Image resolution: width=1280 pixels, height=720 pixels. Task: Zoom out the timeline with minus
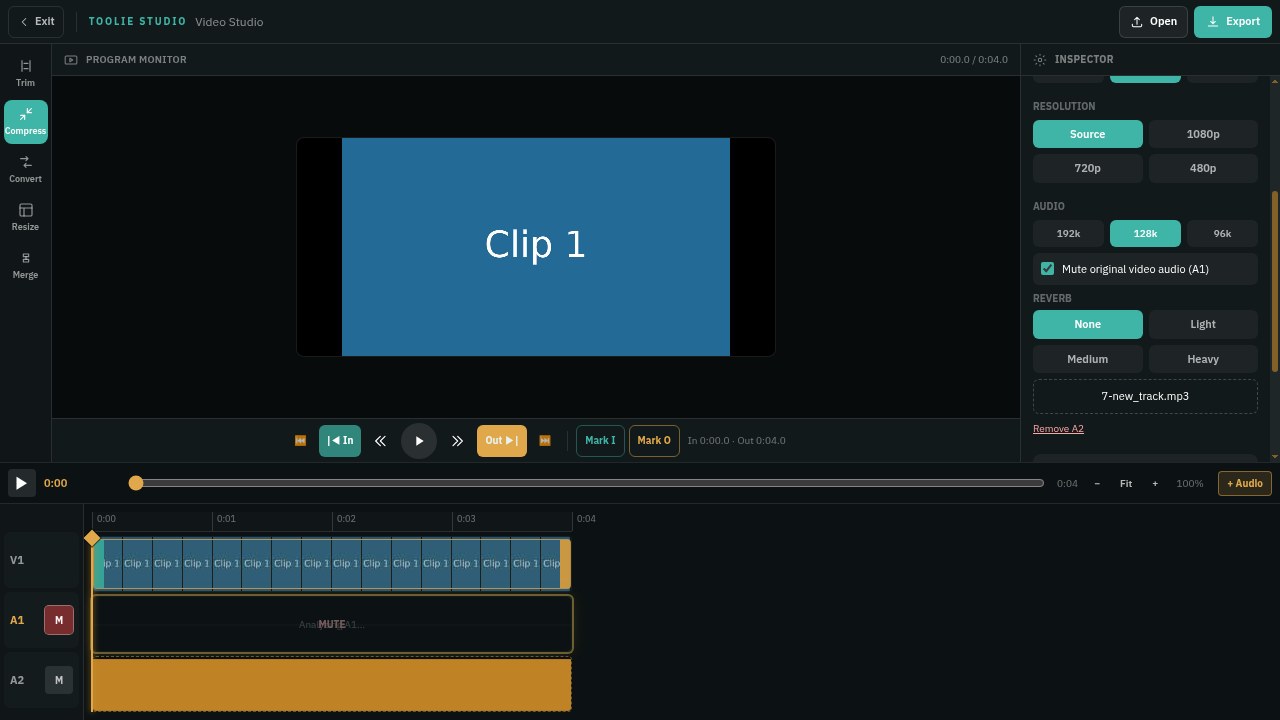coord(1097,483)
